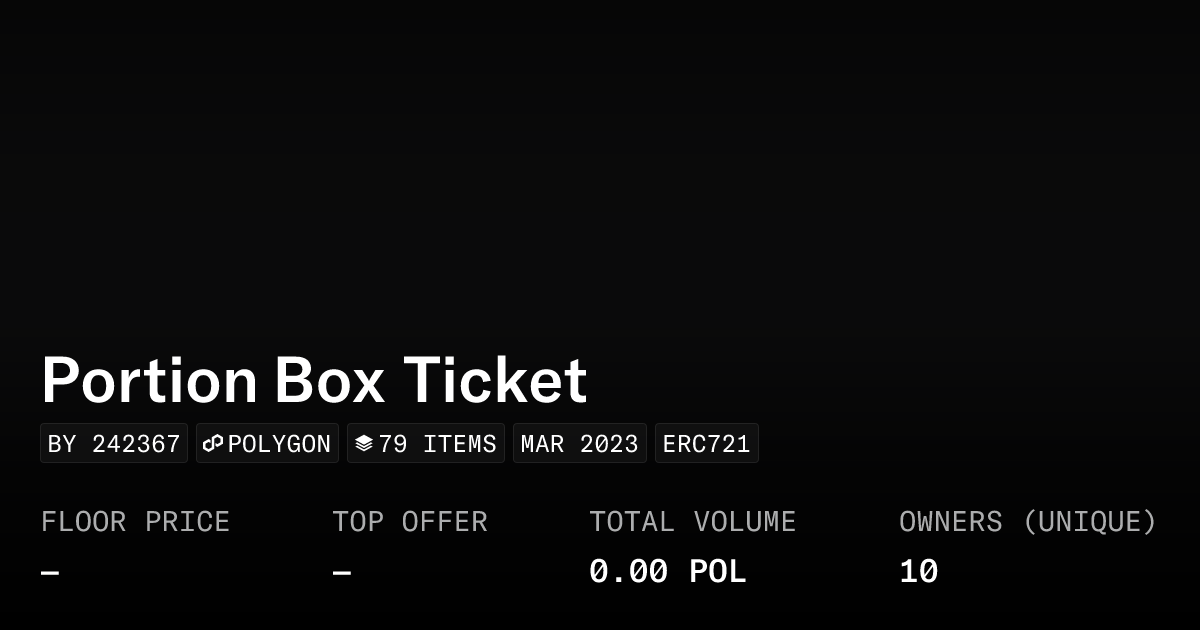Click the 0.00 volume amount
1200x630 pixels.
pos(628,572)
